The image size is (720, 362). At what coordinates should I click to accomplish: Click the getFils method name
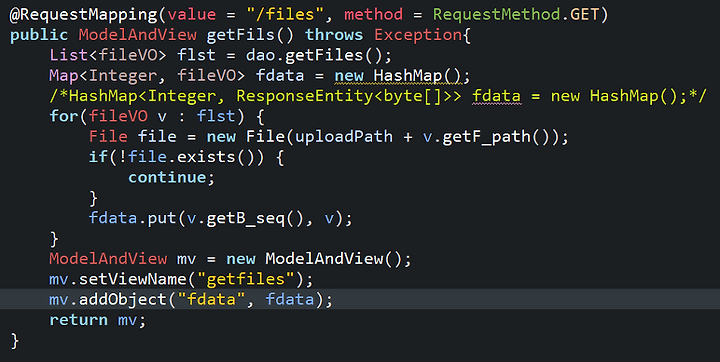[241, 35]
